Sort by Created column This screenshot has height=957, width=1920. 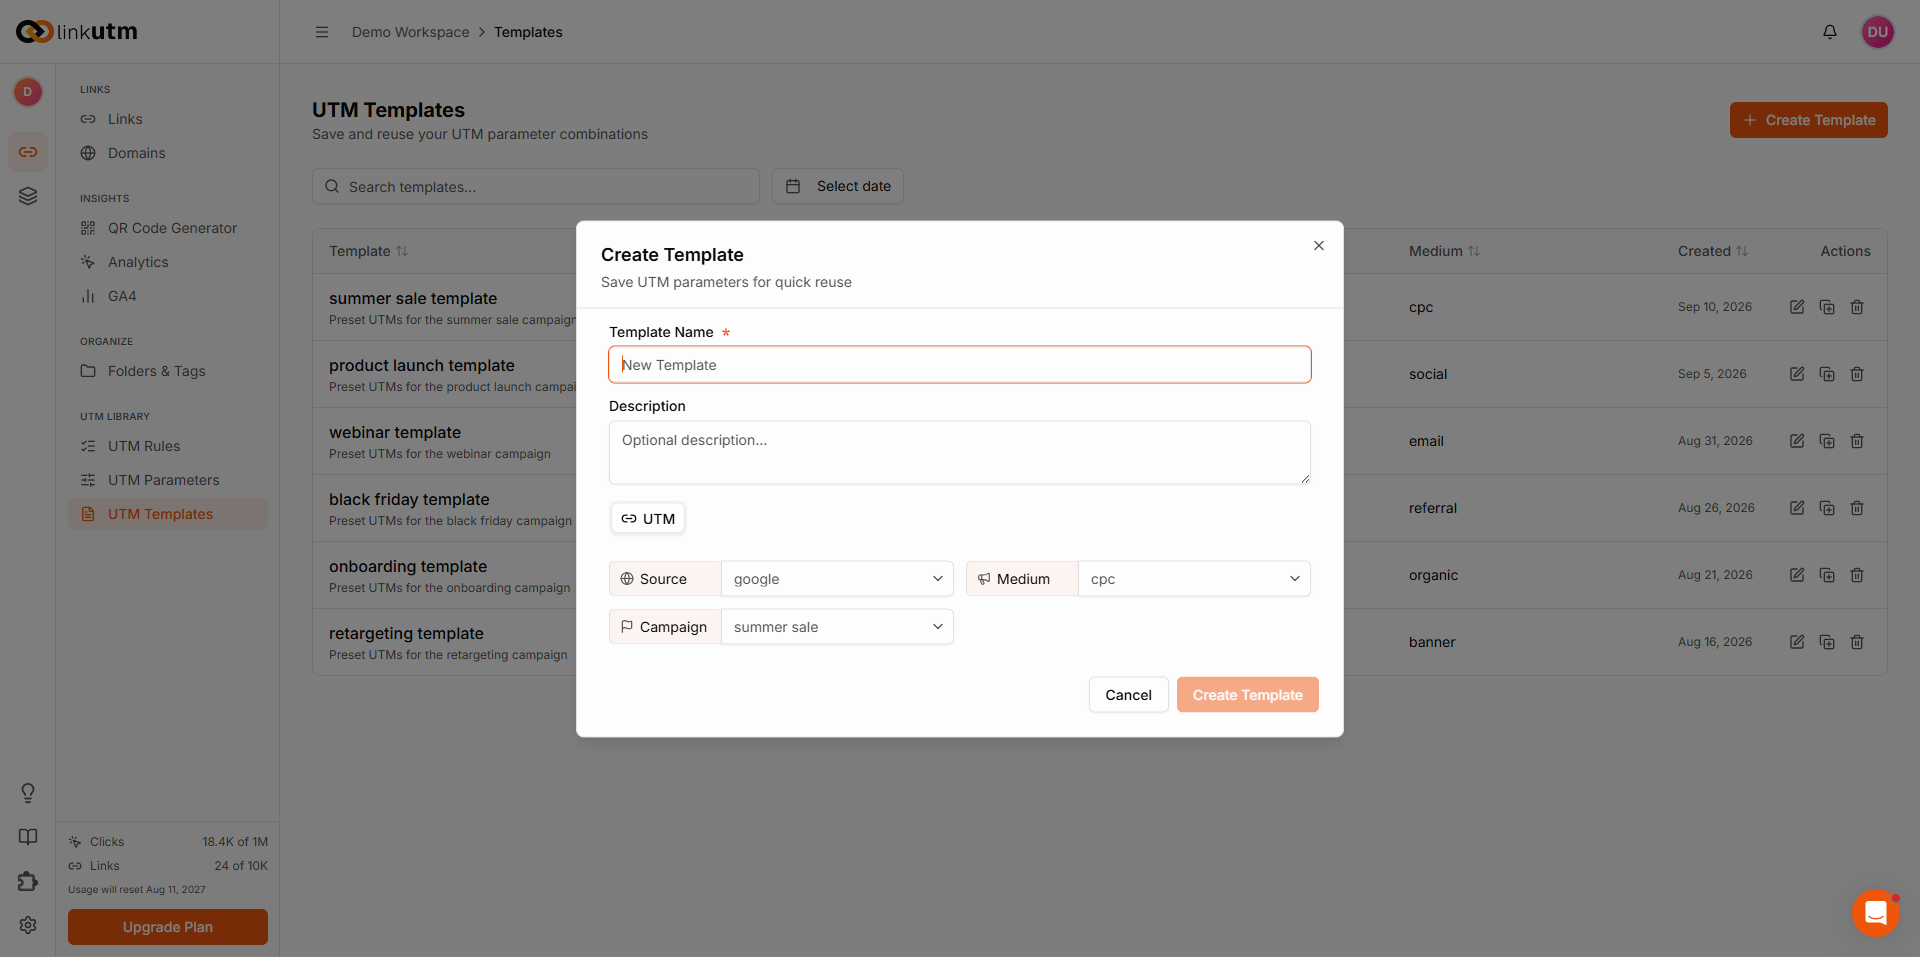[1713, 251]
